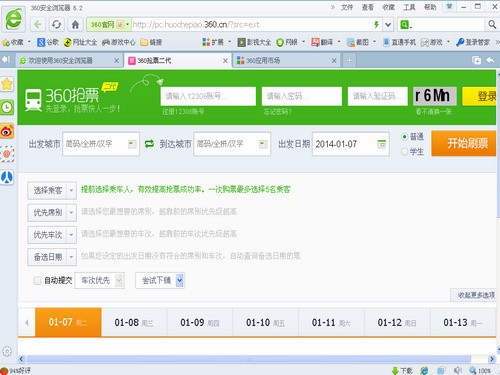500x375 pixels.
Task: Click 影视大全 toolbar icon
Action: pyautogui.click(x=254, y=42)
